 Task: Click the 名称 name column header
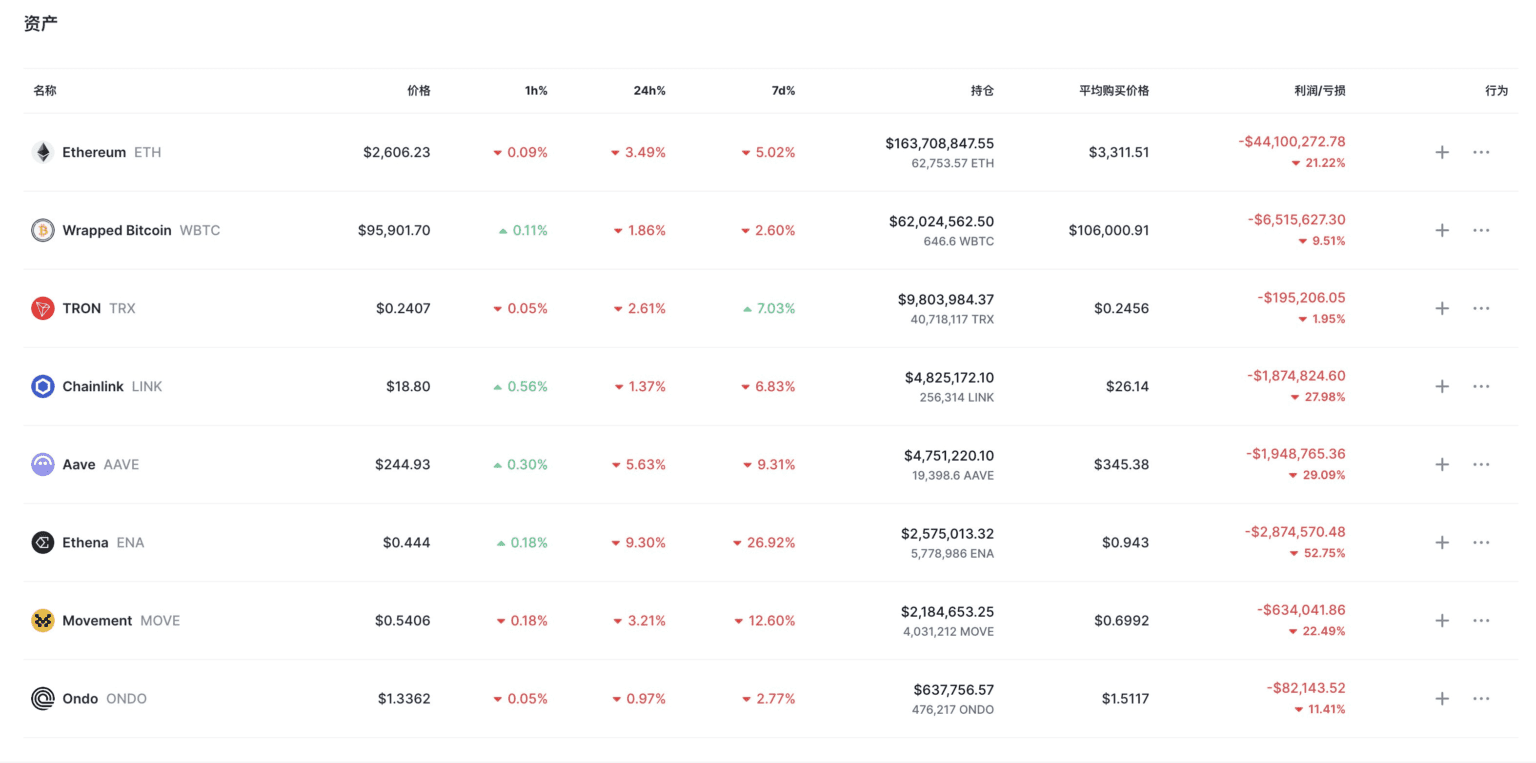[x=45, y=91]
